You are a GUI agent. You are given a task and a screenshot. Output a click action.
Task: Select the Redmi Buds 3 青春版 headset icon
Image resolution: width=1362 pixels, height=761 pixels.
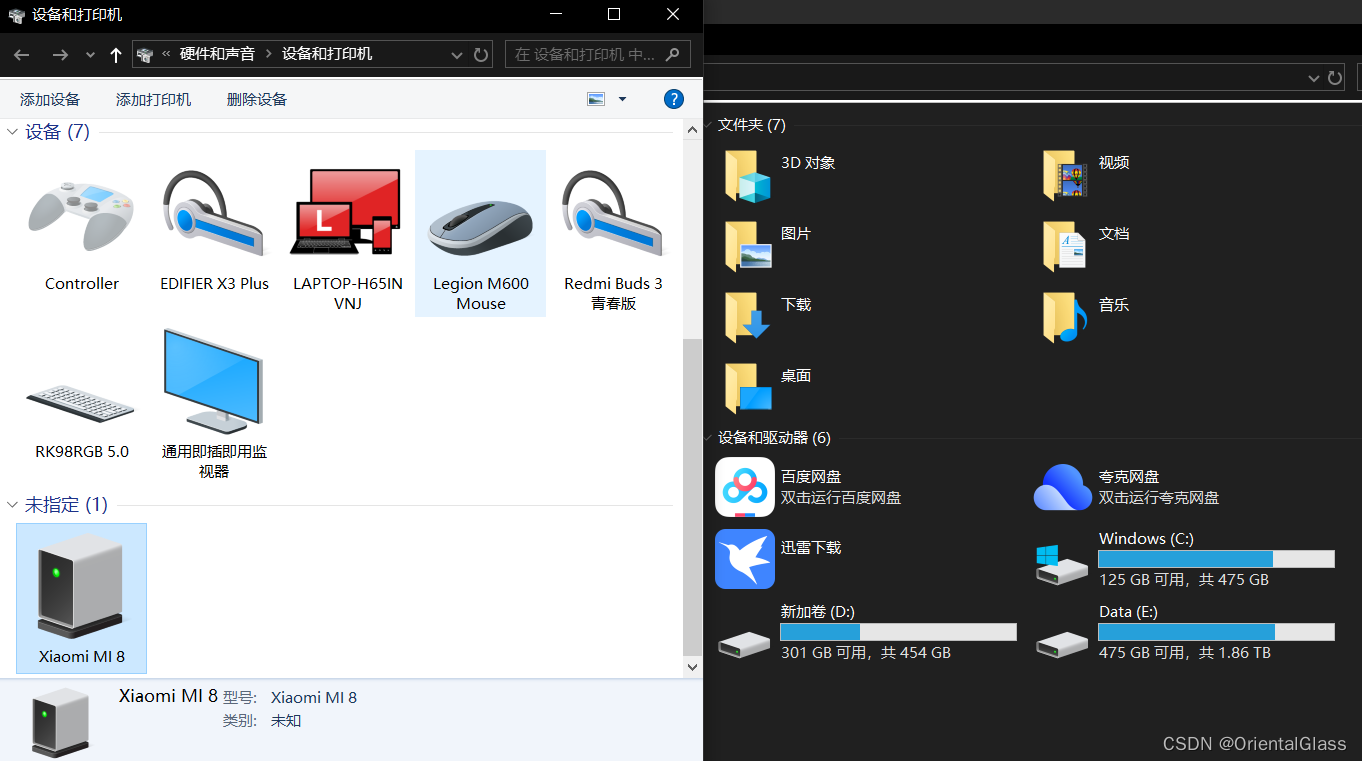coord(612,213)
